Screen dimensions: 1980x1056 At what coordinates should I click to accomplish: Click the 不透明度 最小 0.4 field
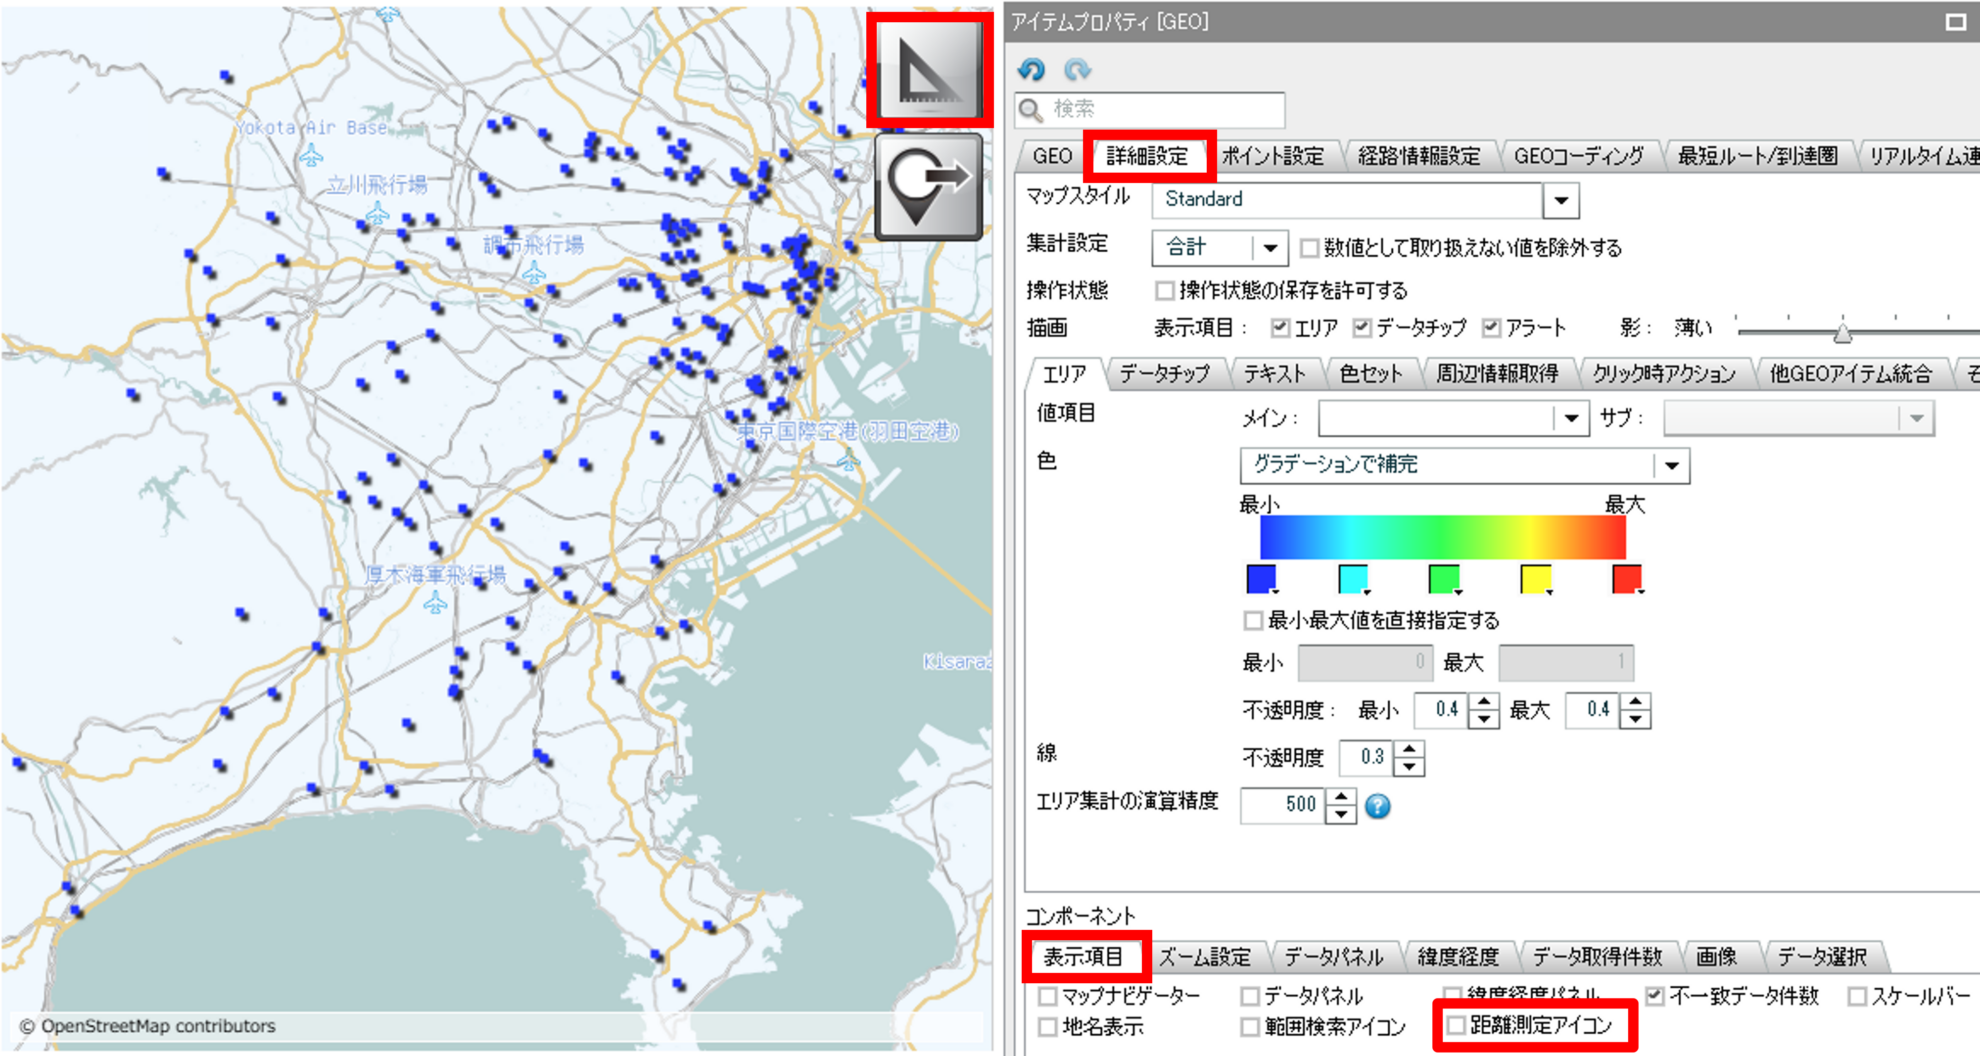(x=1442, y=710)
